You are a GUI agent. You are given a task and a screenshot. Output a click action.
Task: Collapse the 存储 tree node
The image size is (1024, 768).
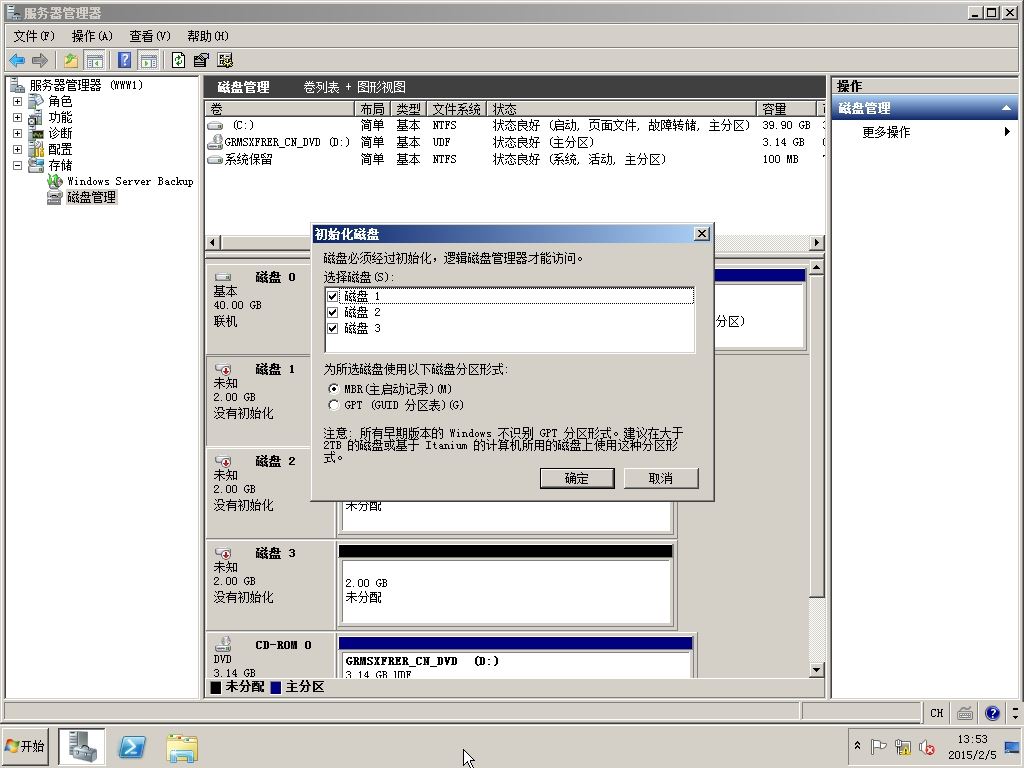click(18, 165)
